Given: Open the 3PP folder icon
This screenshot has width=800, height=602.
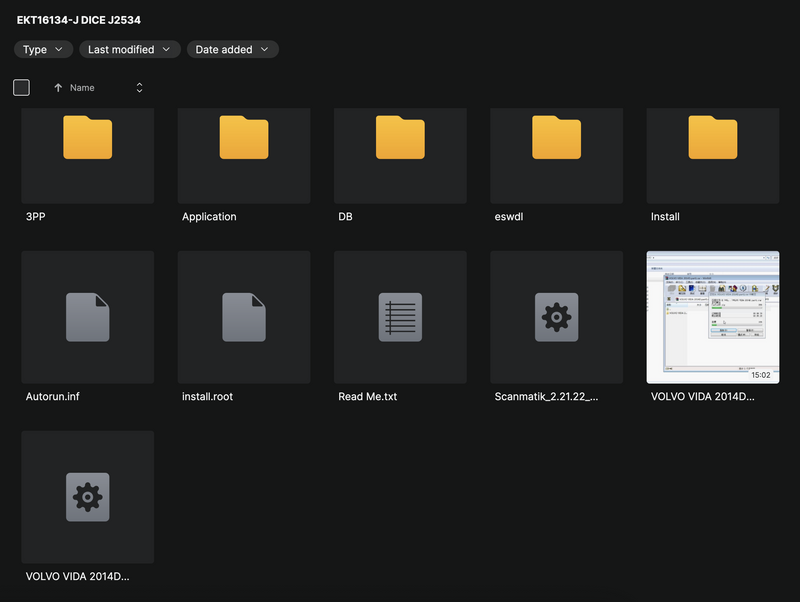Looking at the screenshot, I should pyautogui.click(x=87, y=138).
